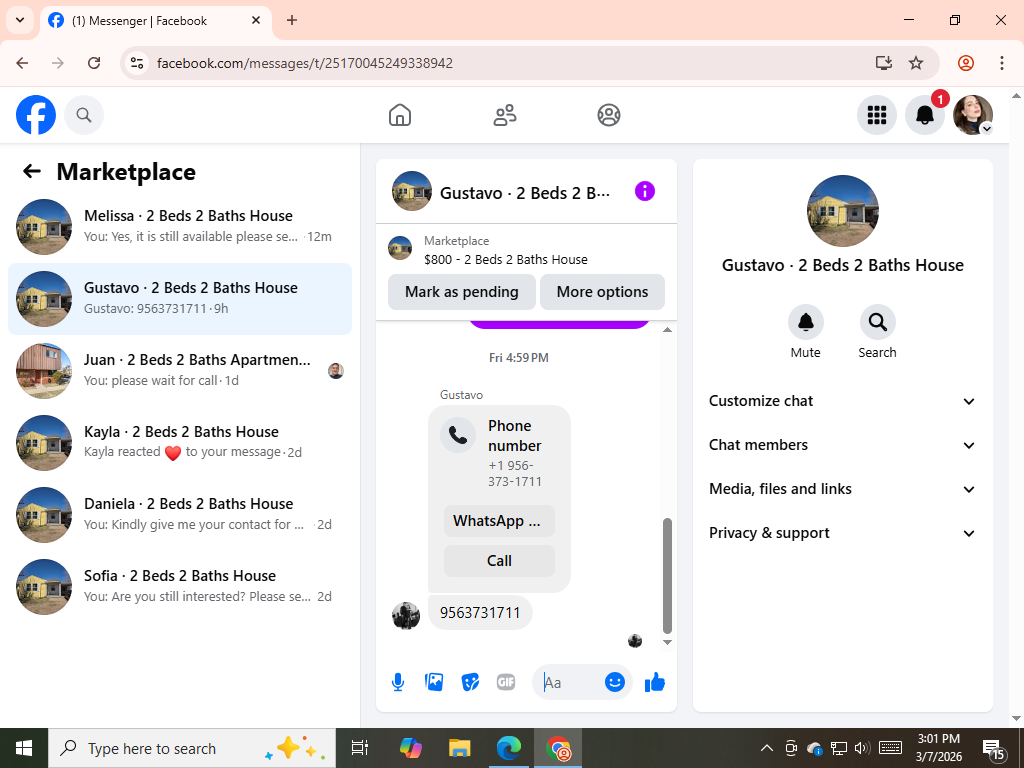1024x768 pixels.
Task: Open Sofia · 2 Beds 2 Baths House chat
Action: coord(180,586)
